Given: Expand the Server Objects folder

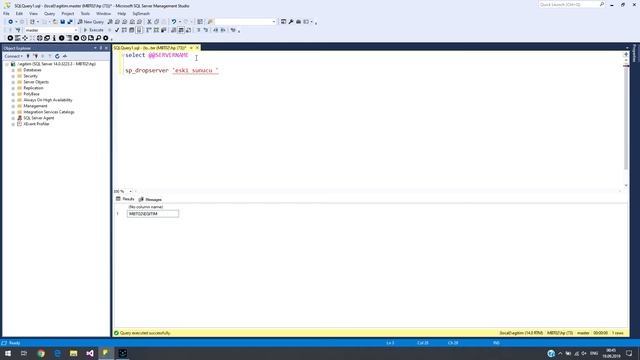Looking at the screenshot, I should click(x=13, y=82).
